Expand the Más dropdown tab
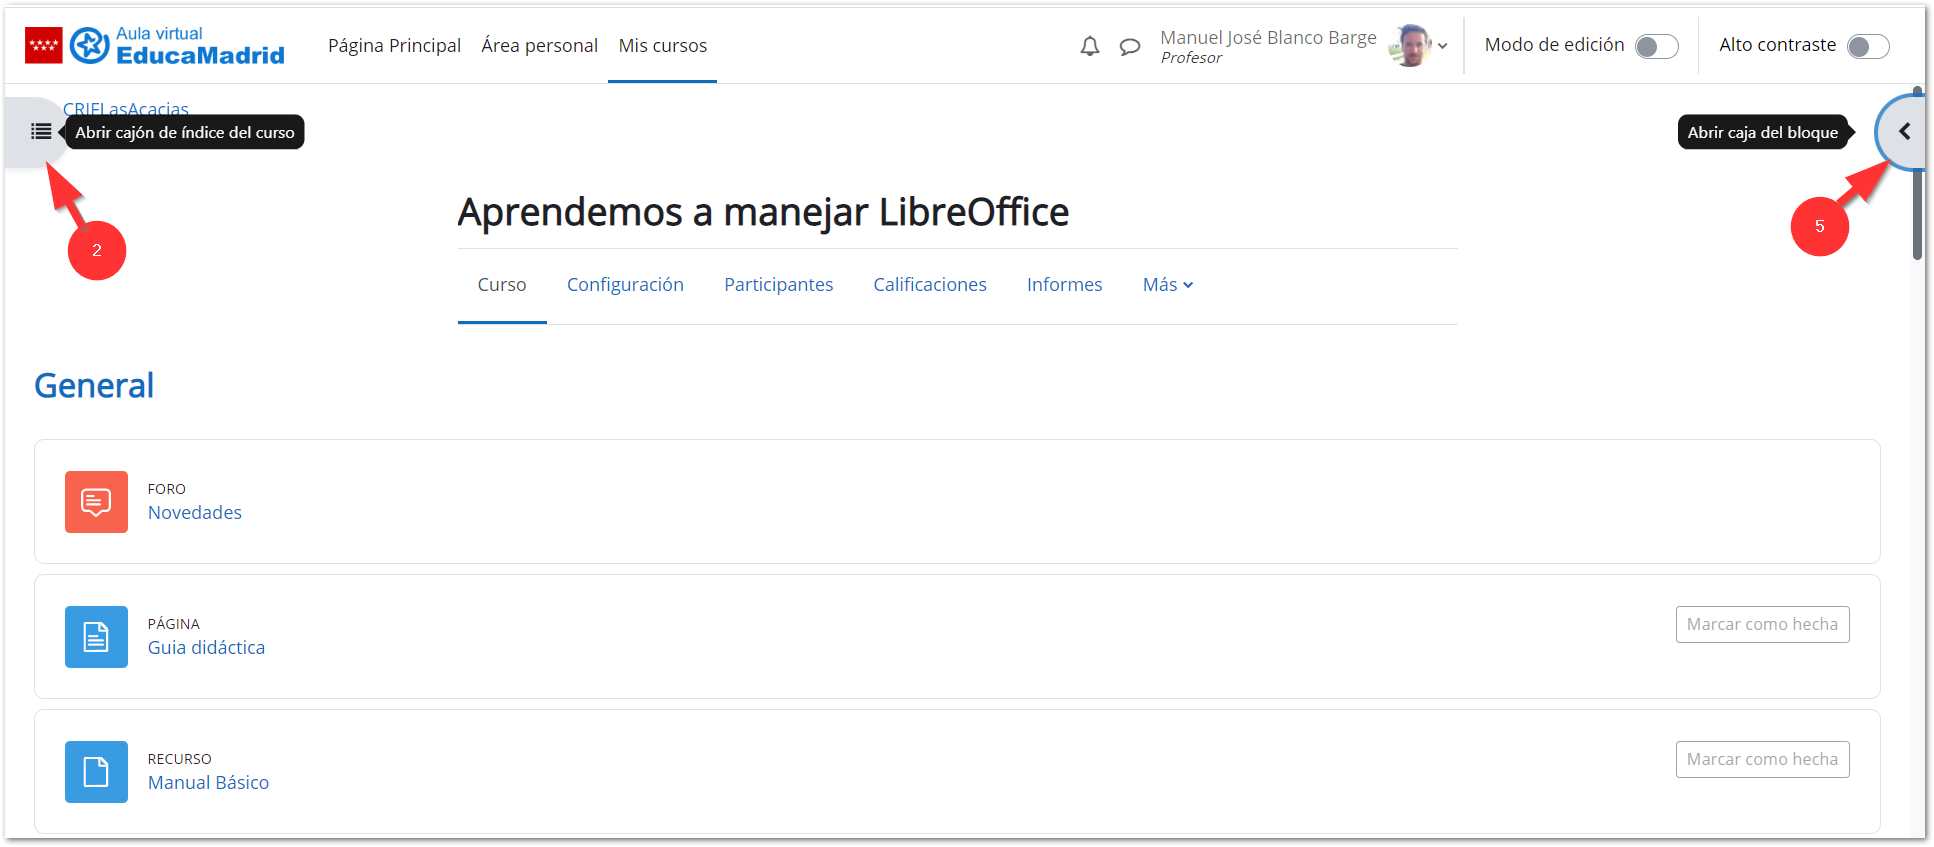 tap(1167, 285)
